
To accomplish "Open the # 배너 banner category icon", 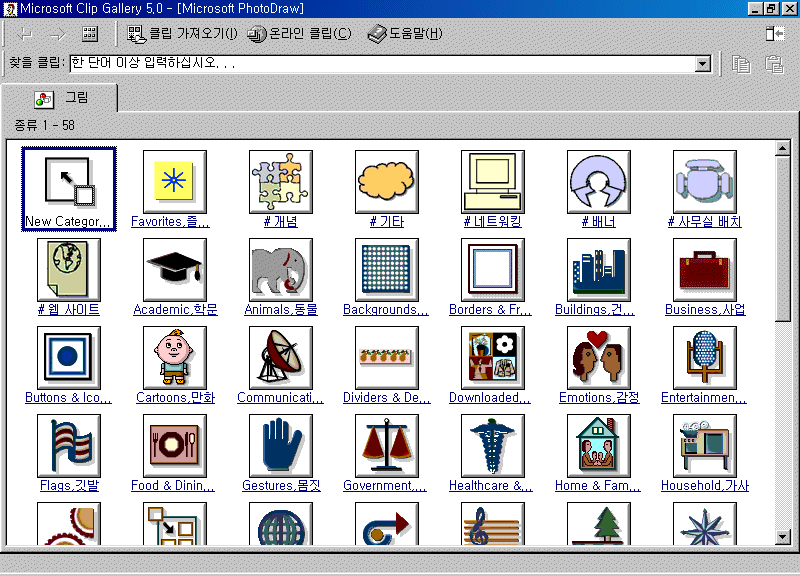I will (x=599, y=182).
